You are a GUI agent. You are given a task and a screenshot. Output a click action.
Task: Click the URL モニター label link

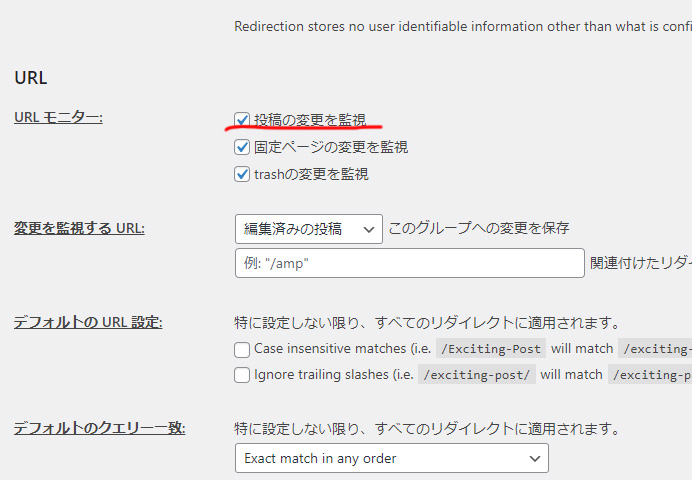58,117
